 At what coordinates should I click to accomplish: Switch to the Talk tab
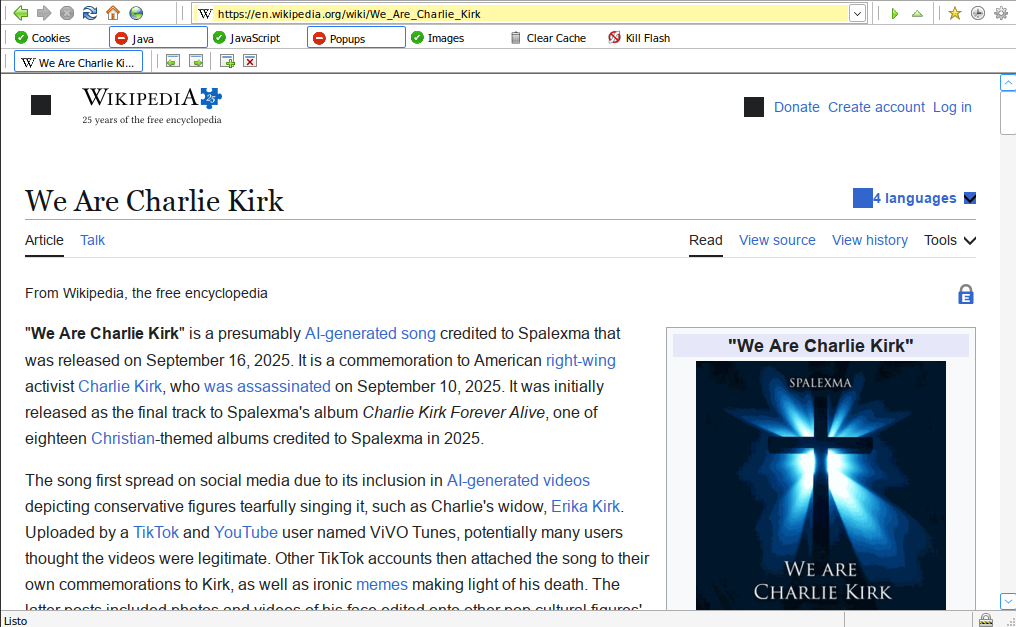tap(92, 240)
